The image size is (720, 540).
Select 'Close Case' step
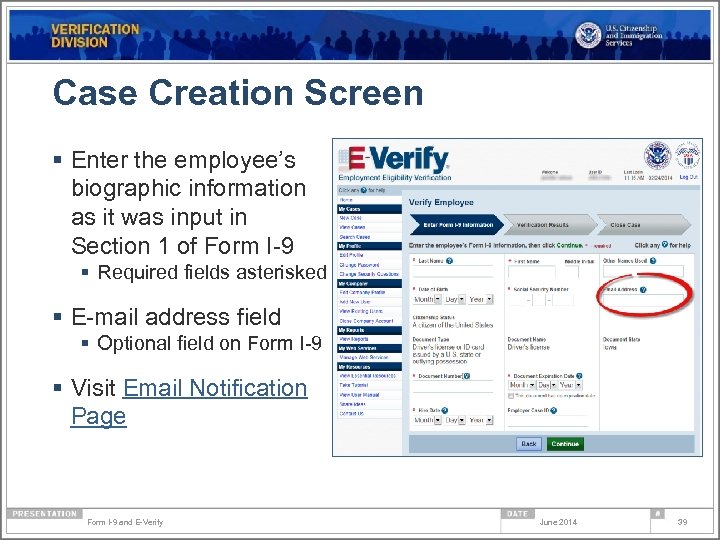[x=644, y=225]
